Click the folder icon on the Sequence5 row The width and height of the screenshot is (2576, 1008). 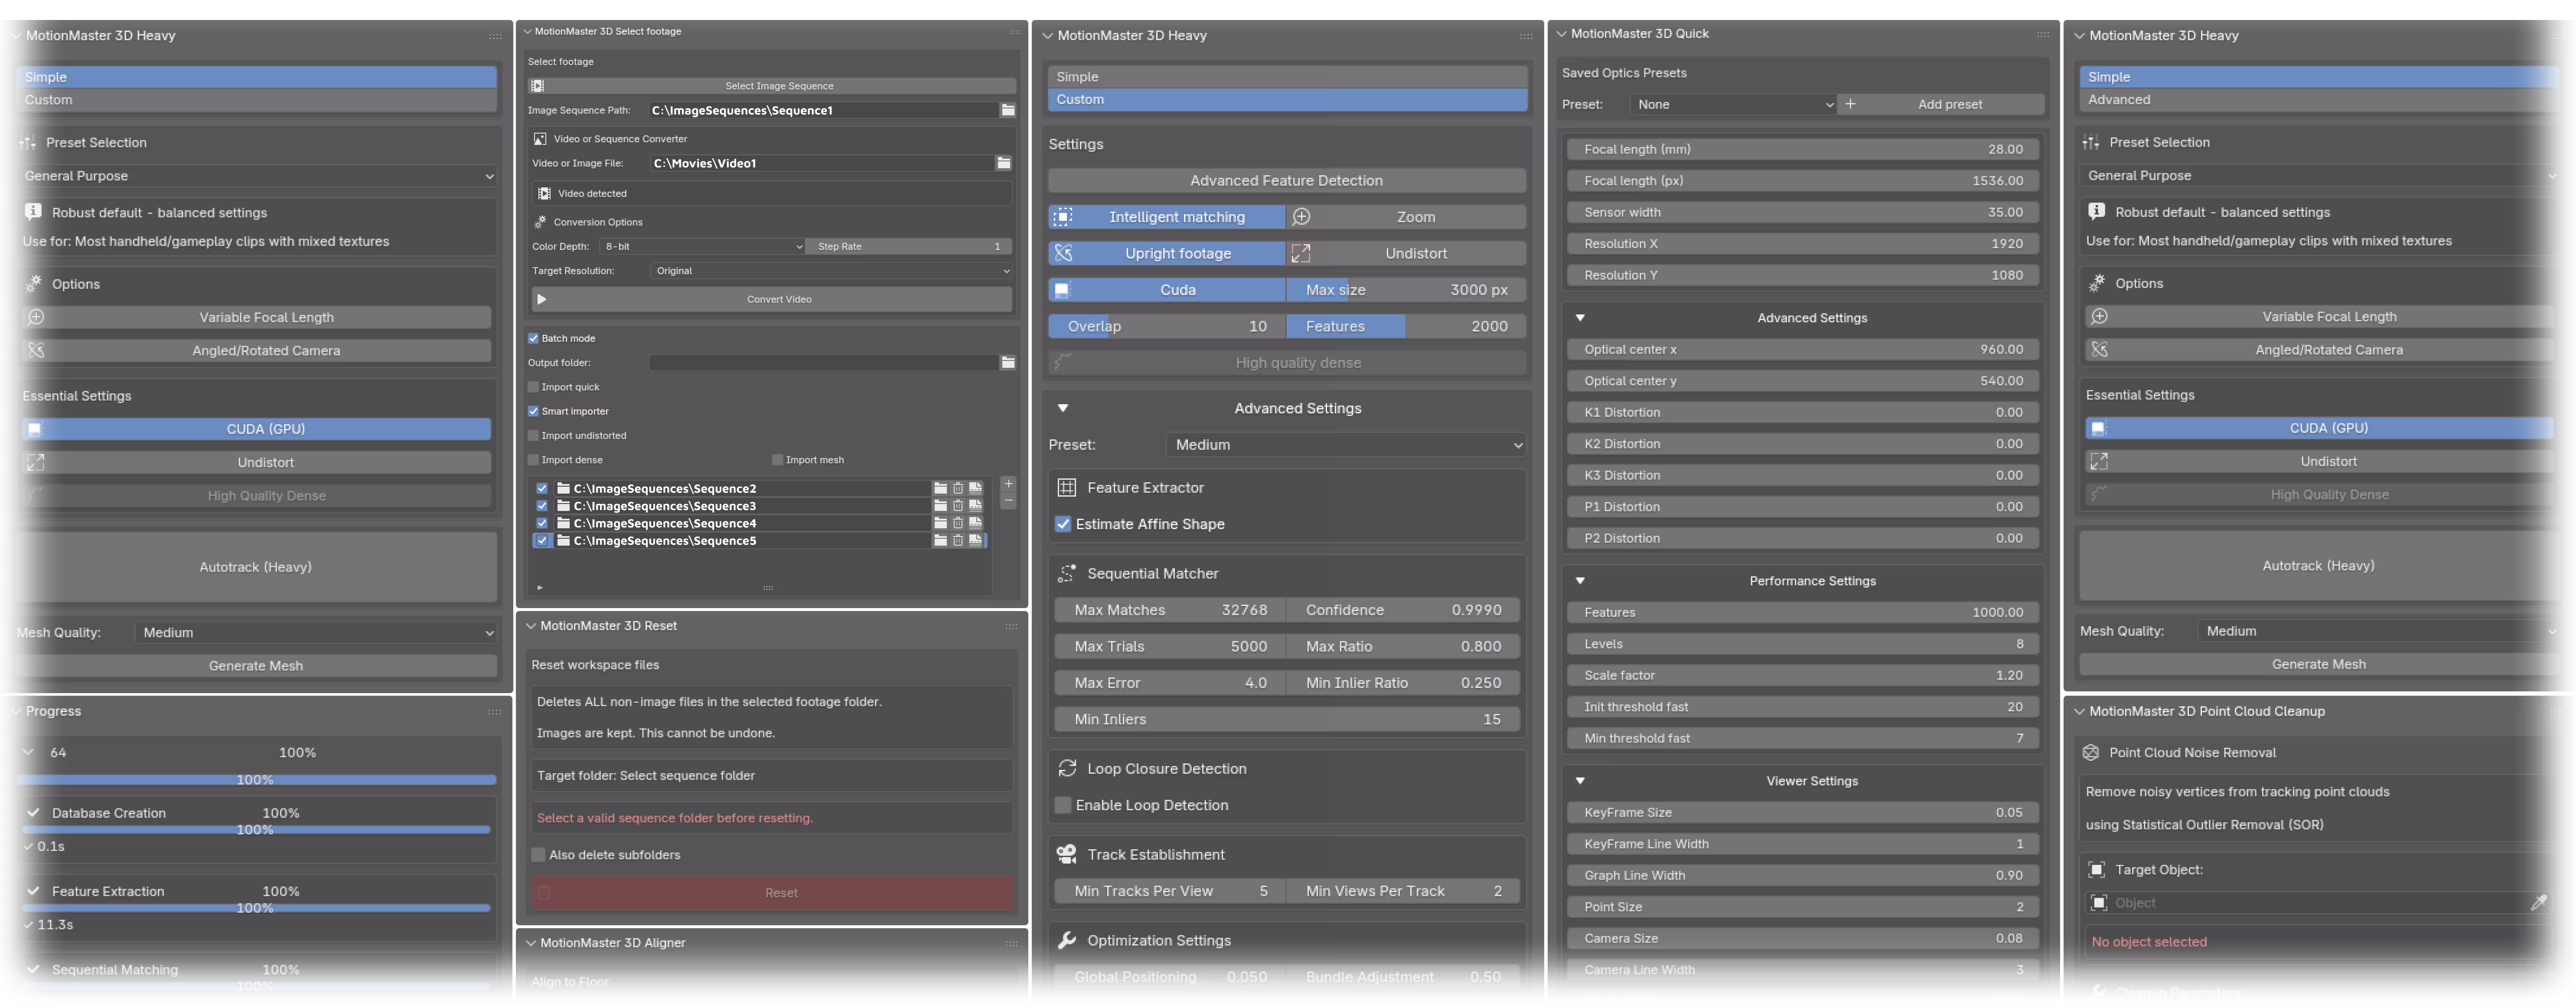click(940, 541)
